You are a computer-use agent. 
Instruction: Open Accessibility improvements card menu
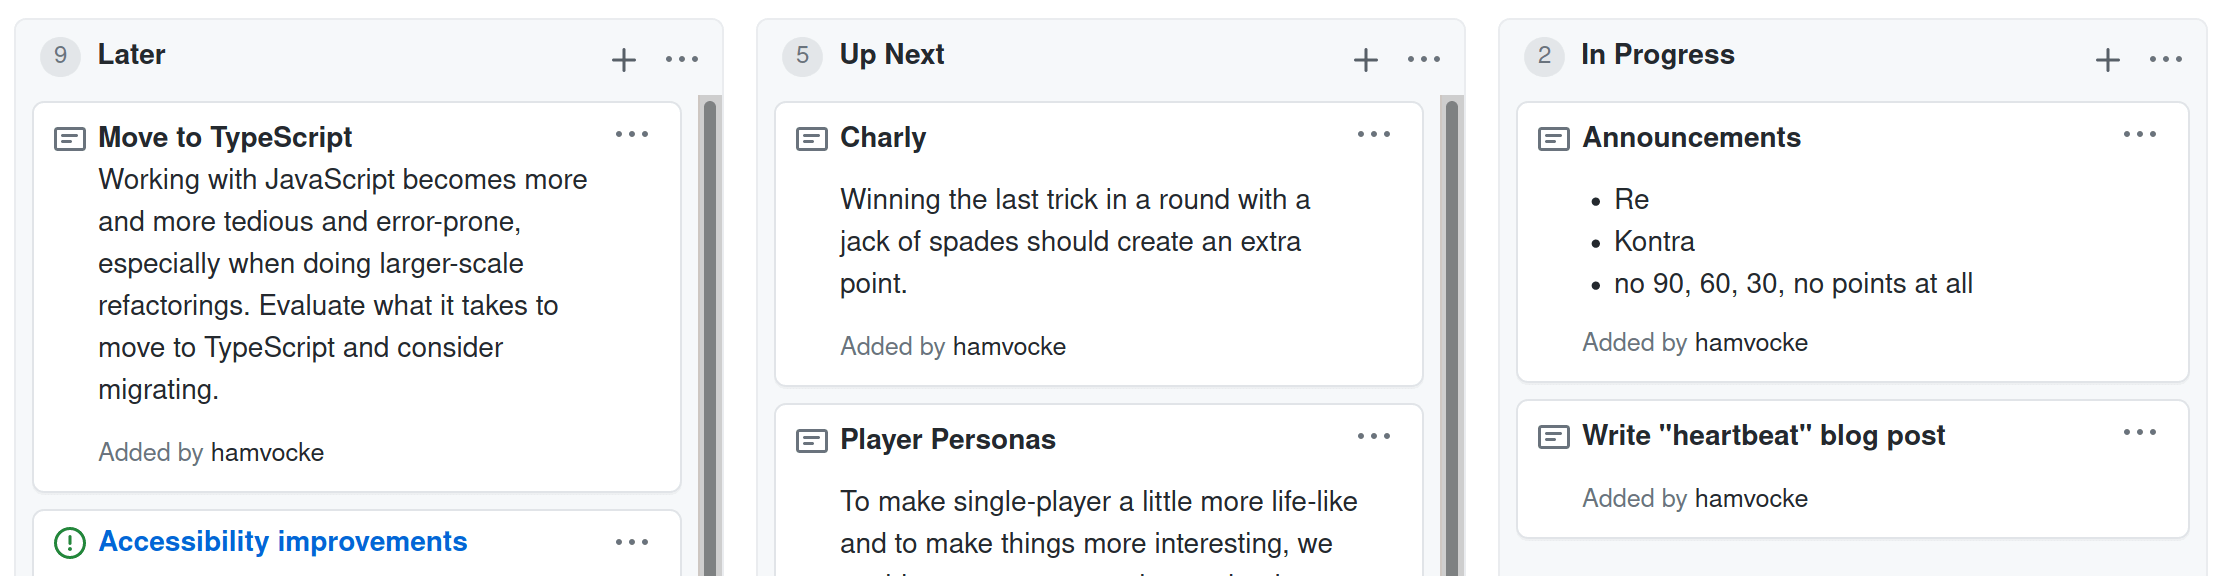point(632,543)
